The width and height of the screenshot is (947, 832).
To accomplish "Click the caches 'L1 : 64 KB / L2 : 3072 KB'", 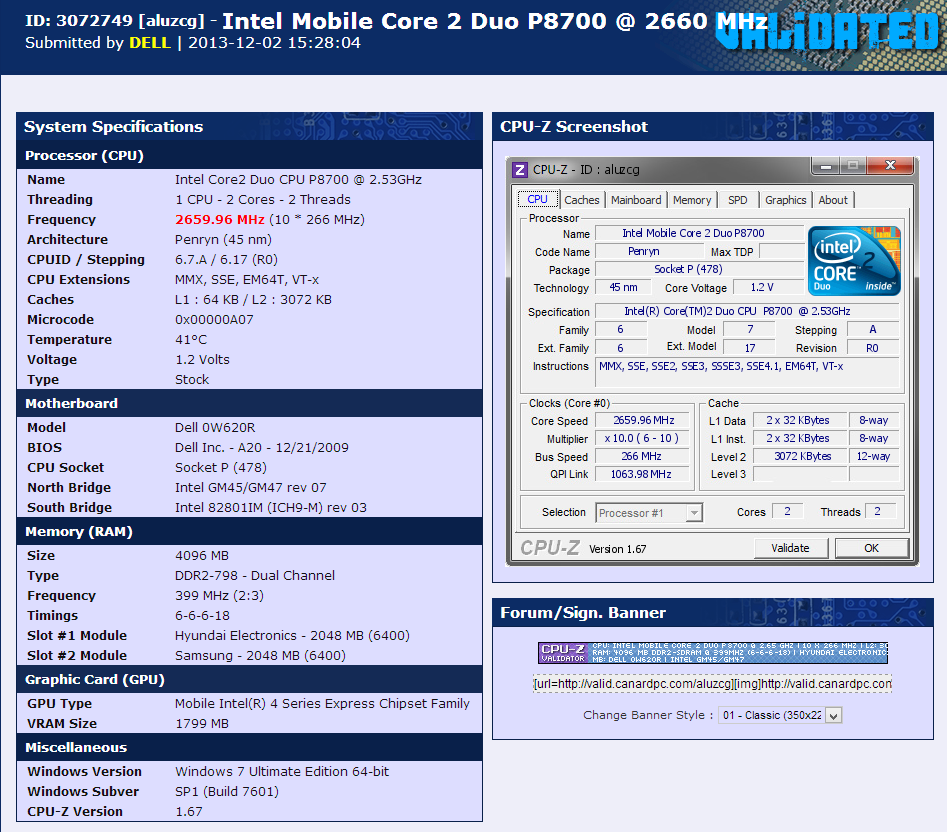I will 254,299.
